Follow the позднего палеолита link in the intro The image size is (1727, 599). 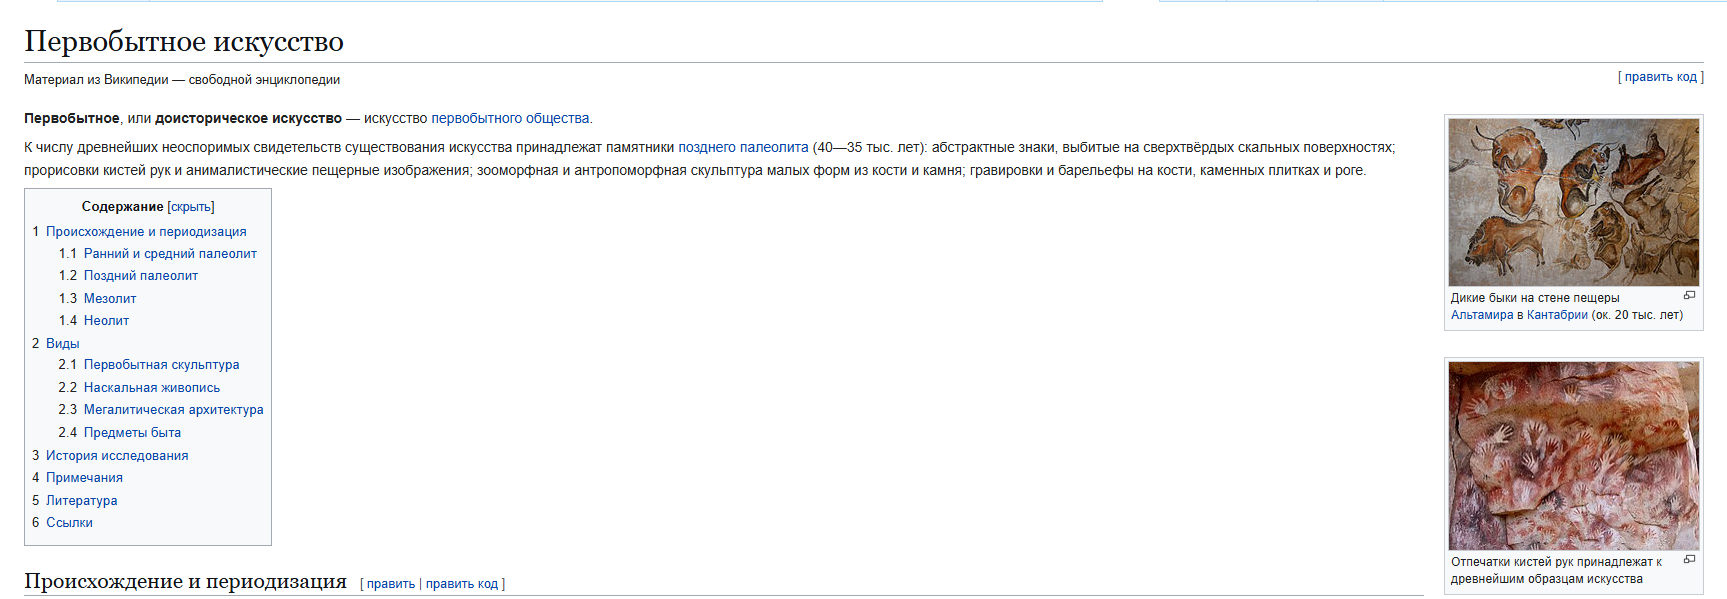[x=743, y=147]
